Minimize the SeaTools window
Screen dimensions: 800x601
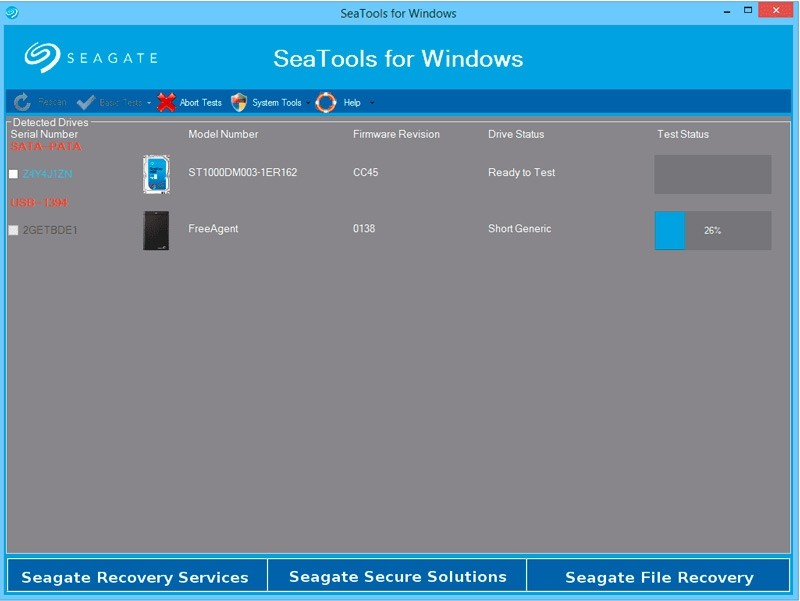727,11
